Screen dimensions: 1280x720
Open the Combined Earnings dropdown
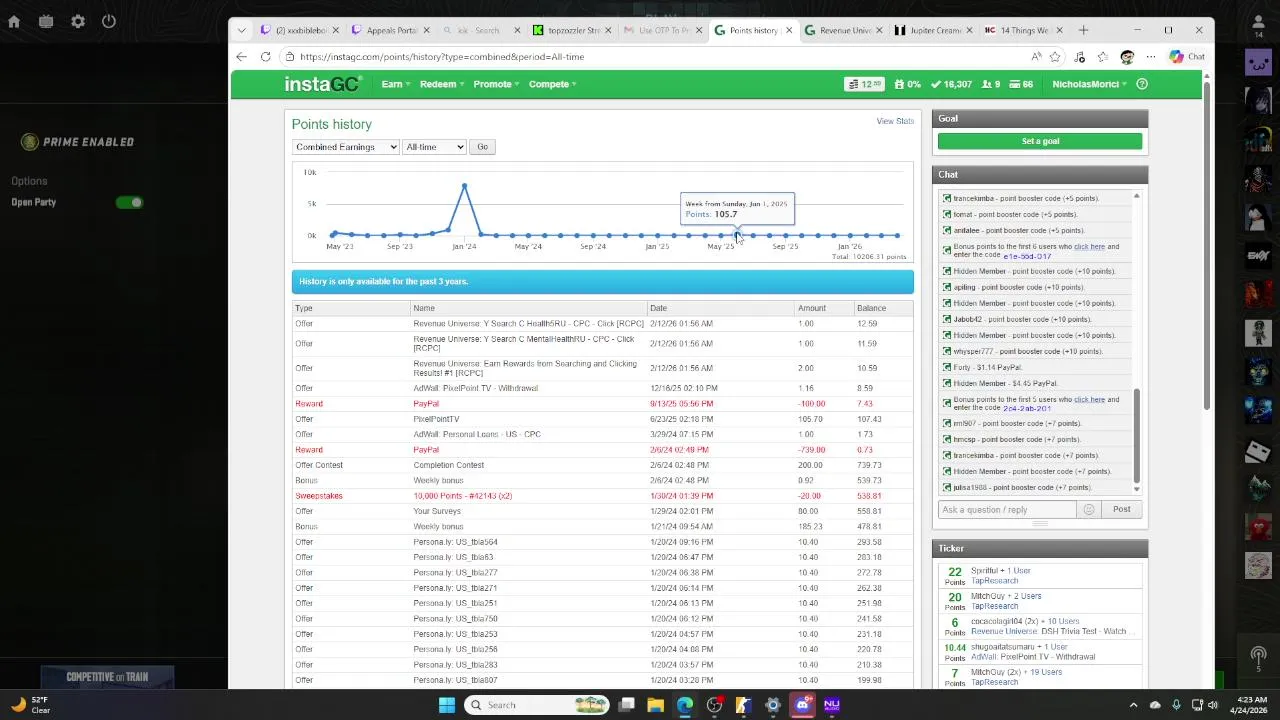(x=346, y=147)
